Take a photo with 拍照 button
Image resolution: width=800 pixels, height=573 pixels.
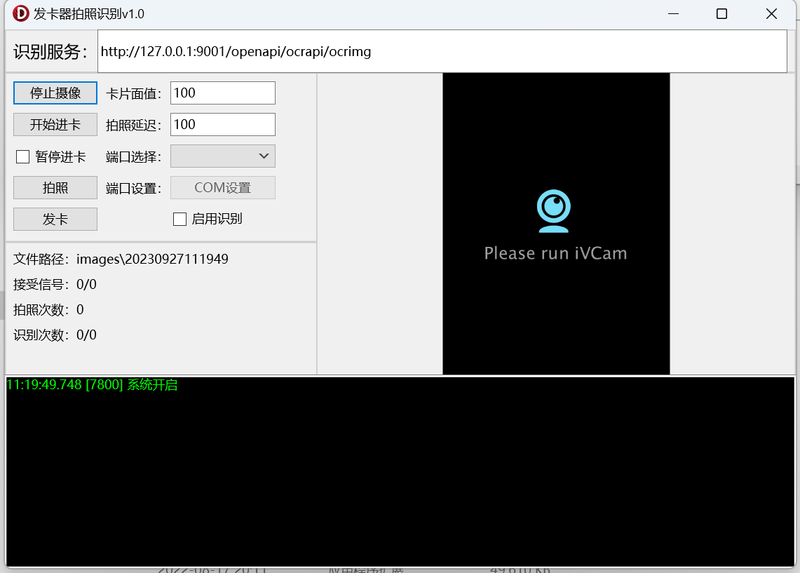click(55, 188)
